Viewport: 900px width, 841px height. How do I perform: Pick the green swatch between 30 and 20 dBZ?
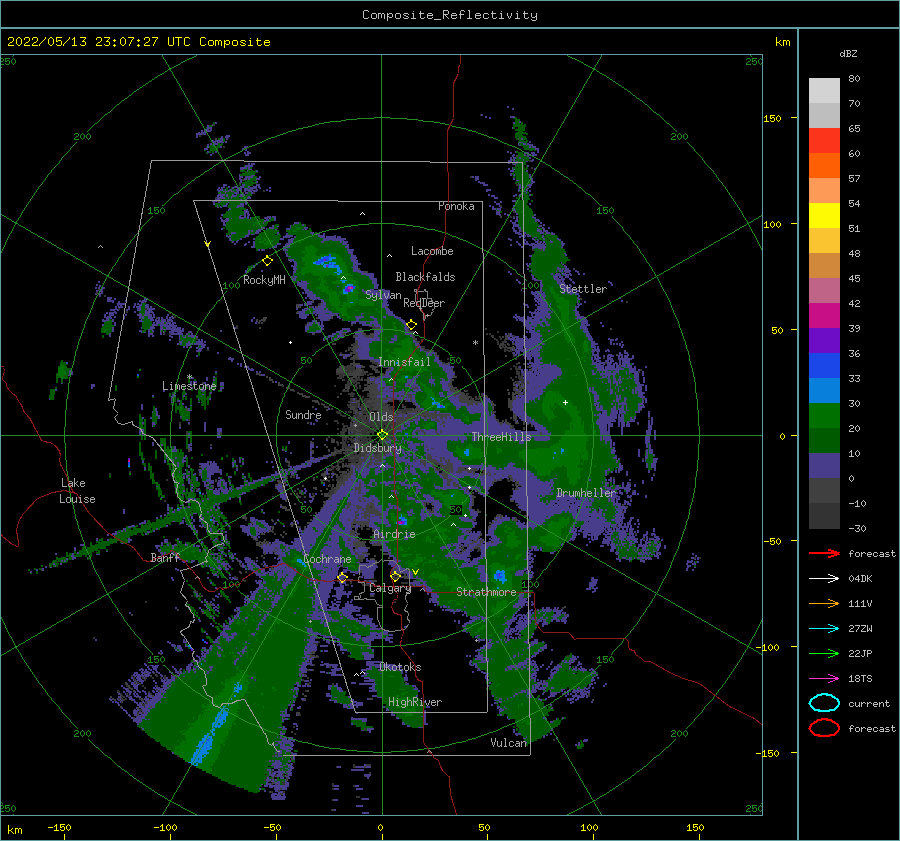(824, 416)
